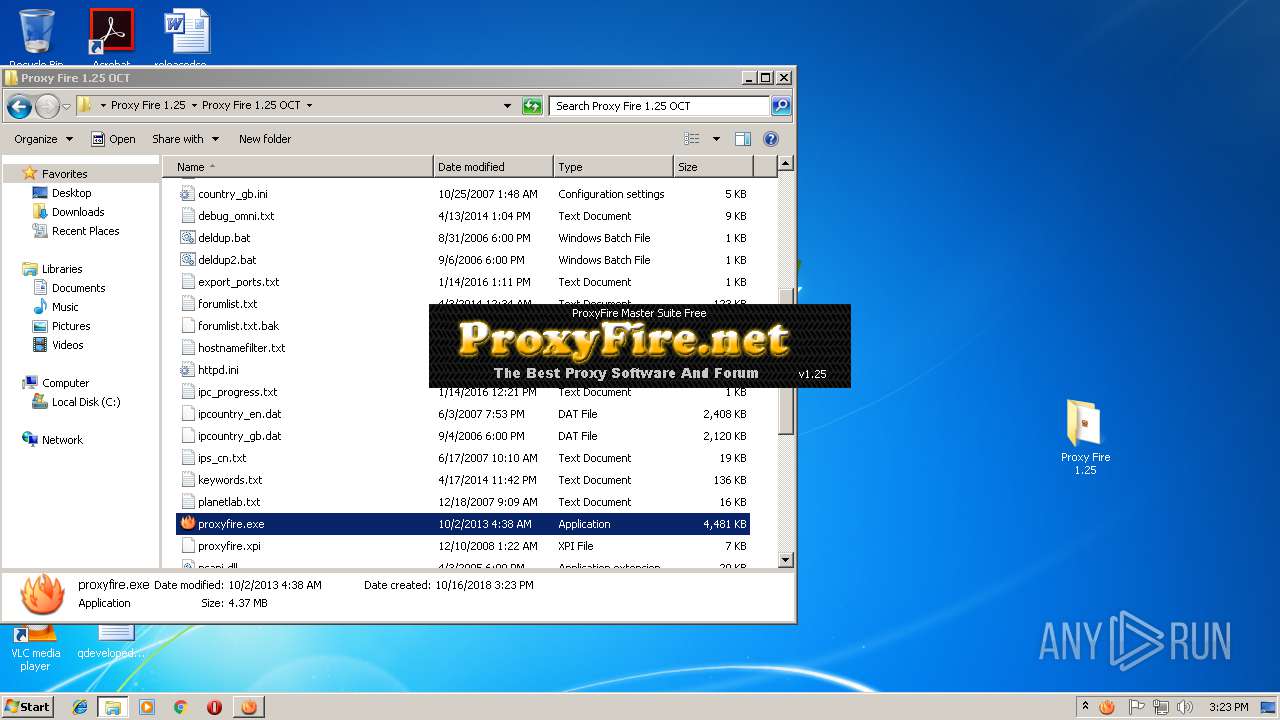The height and width of the screenshot is (720, 1280).
Task: Select Downloads in Favorites
Action: (x=78, y=212)
